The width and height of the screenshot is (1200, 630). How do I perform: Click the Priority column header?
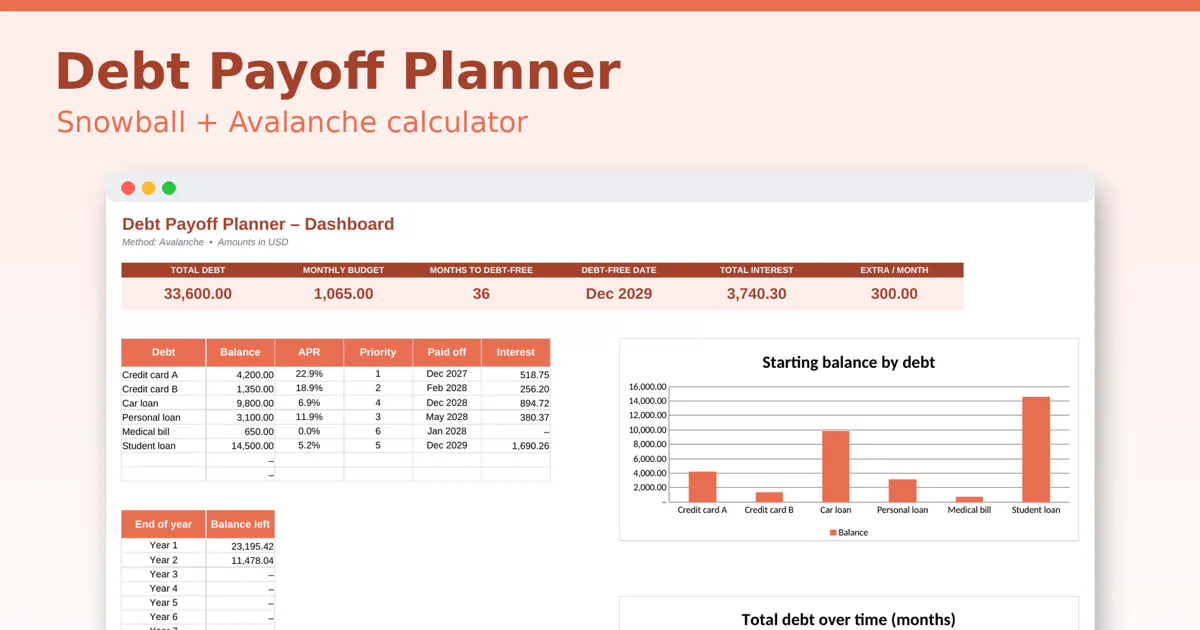click(x=378, y=353)
